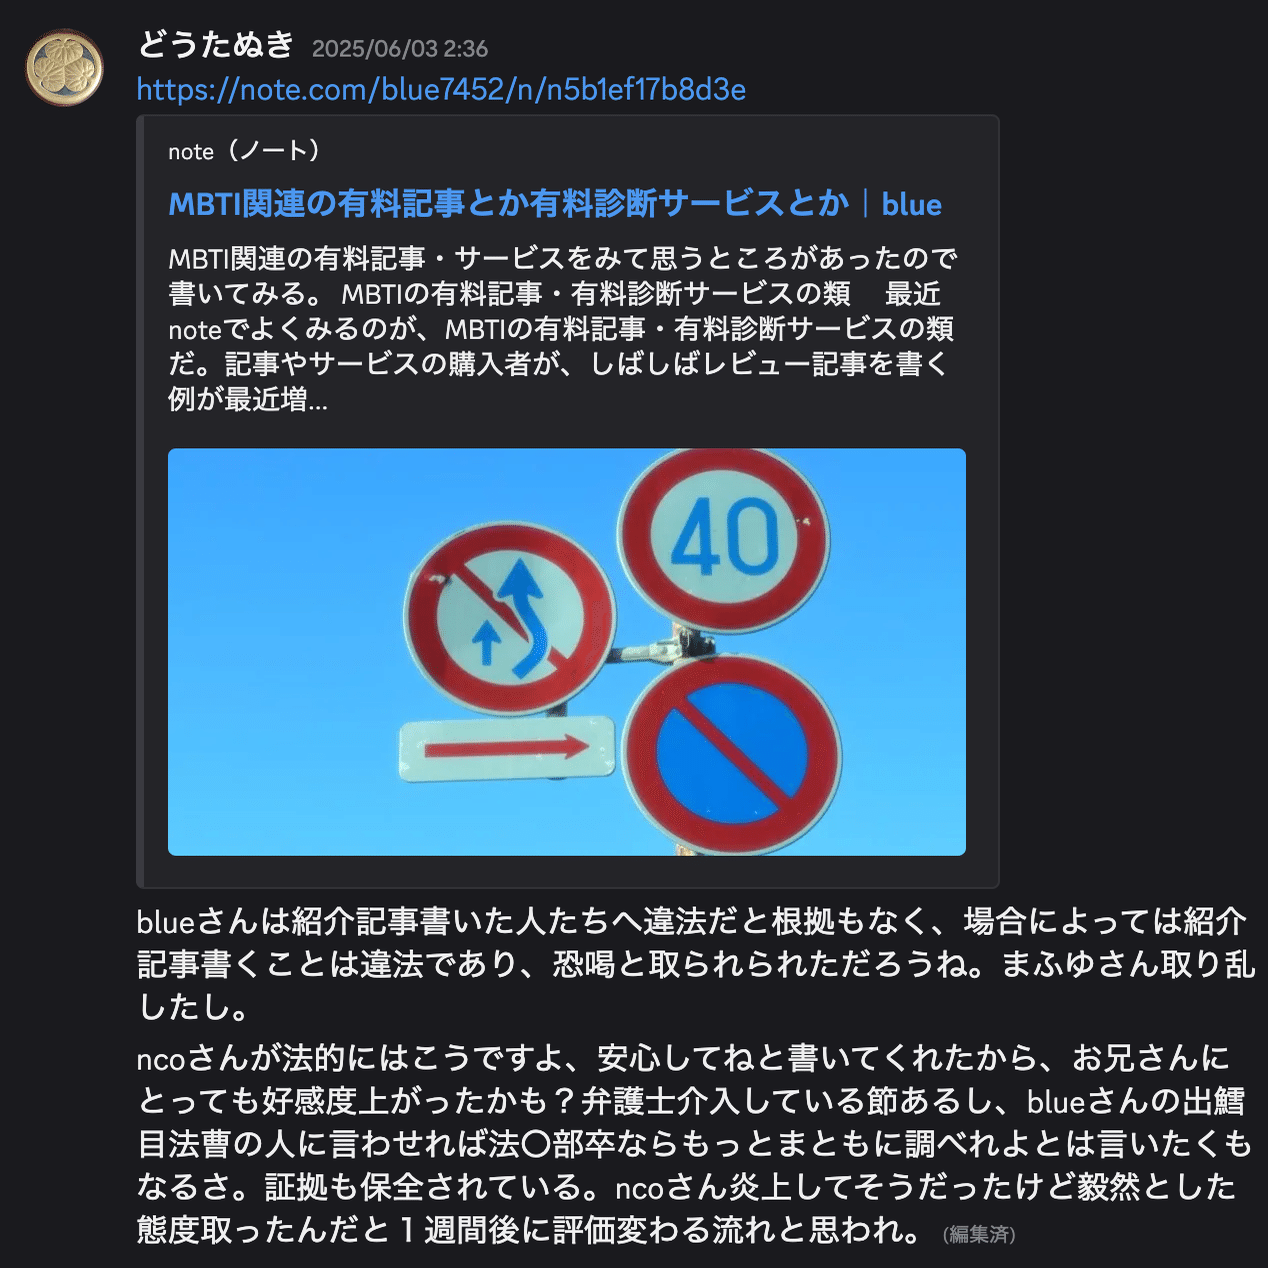Image resolution: width=1268 pixels, height=1268 pixels.
Task: Open the note.com/blue7452 URL link
Action: click(441, 90)
